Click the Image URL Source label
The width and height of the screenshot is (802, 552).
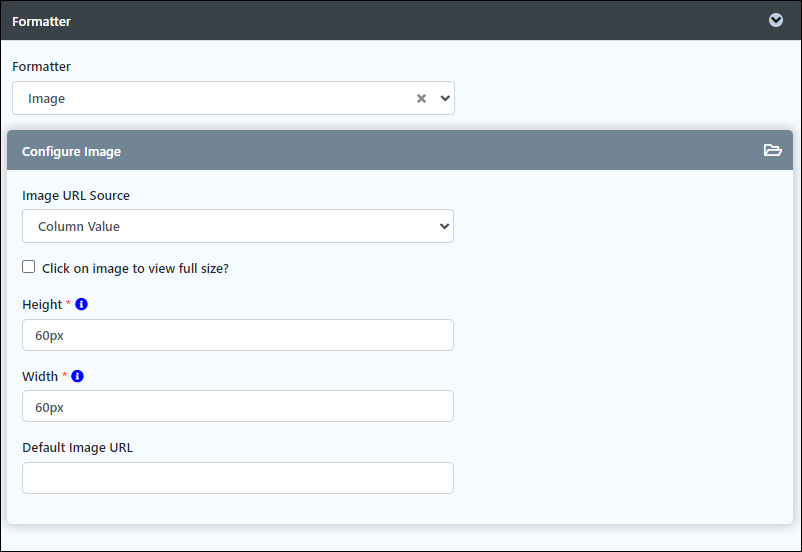click(76, 195)
